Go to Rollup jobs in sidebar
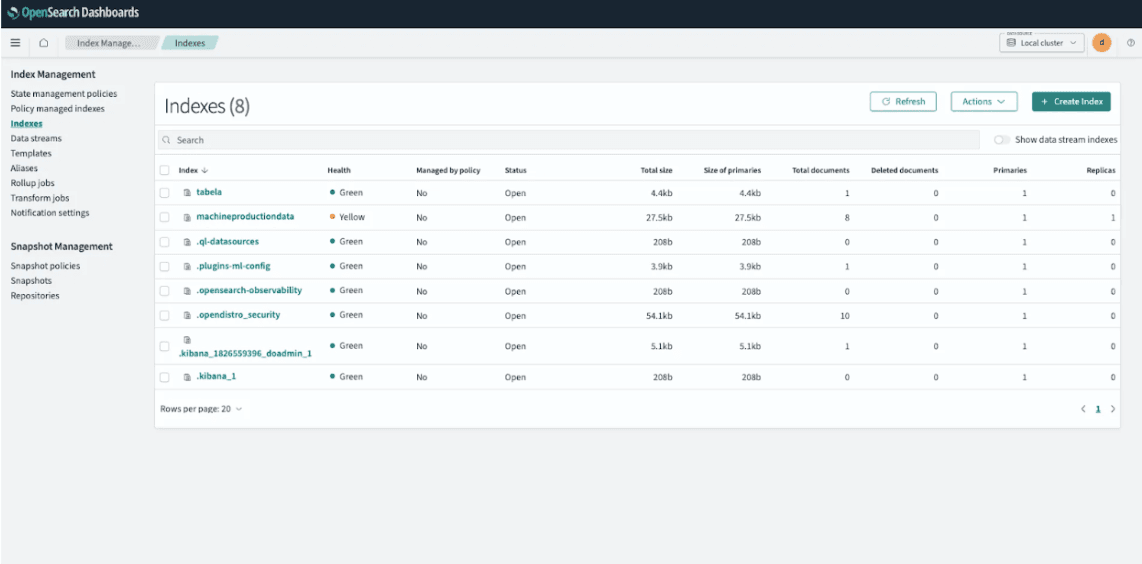 coord(33,183)
